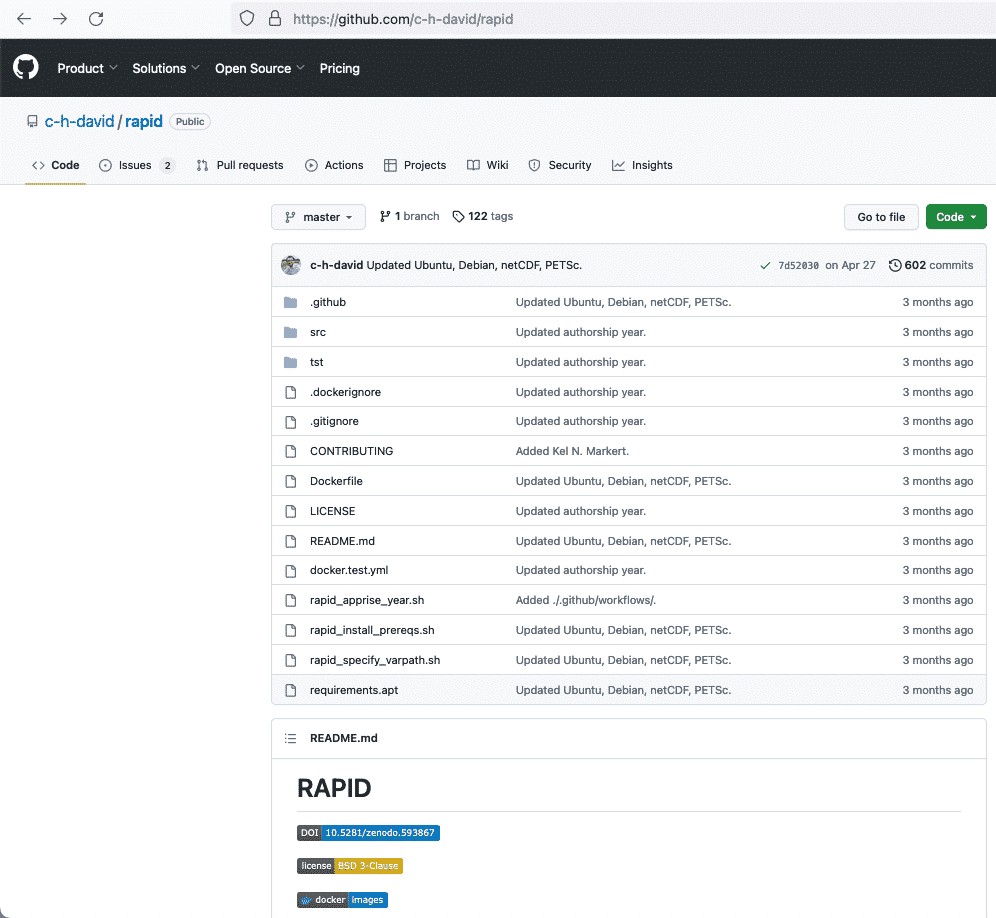This screenshot has width=996, height=918.
Task: Open the docker.test.yml file
Action: tap(349, 570)
